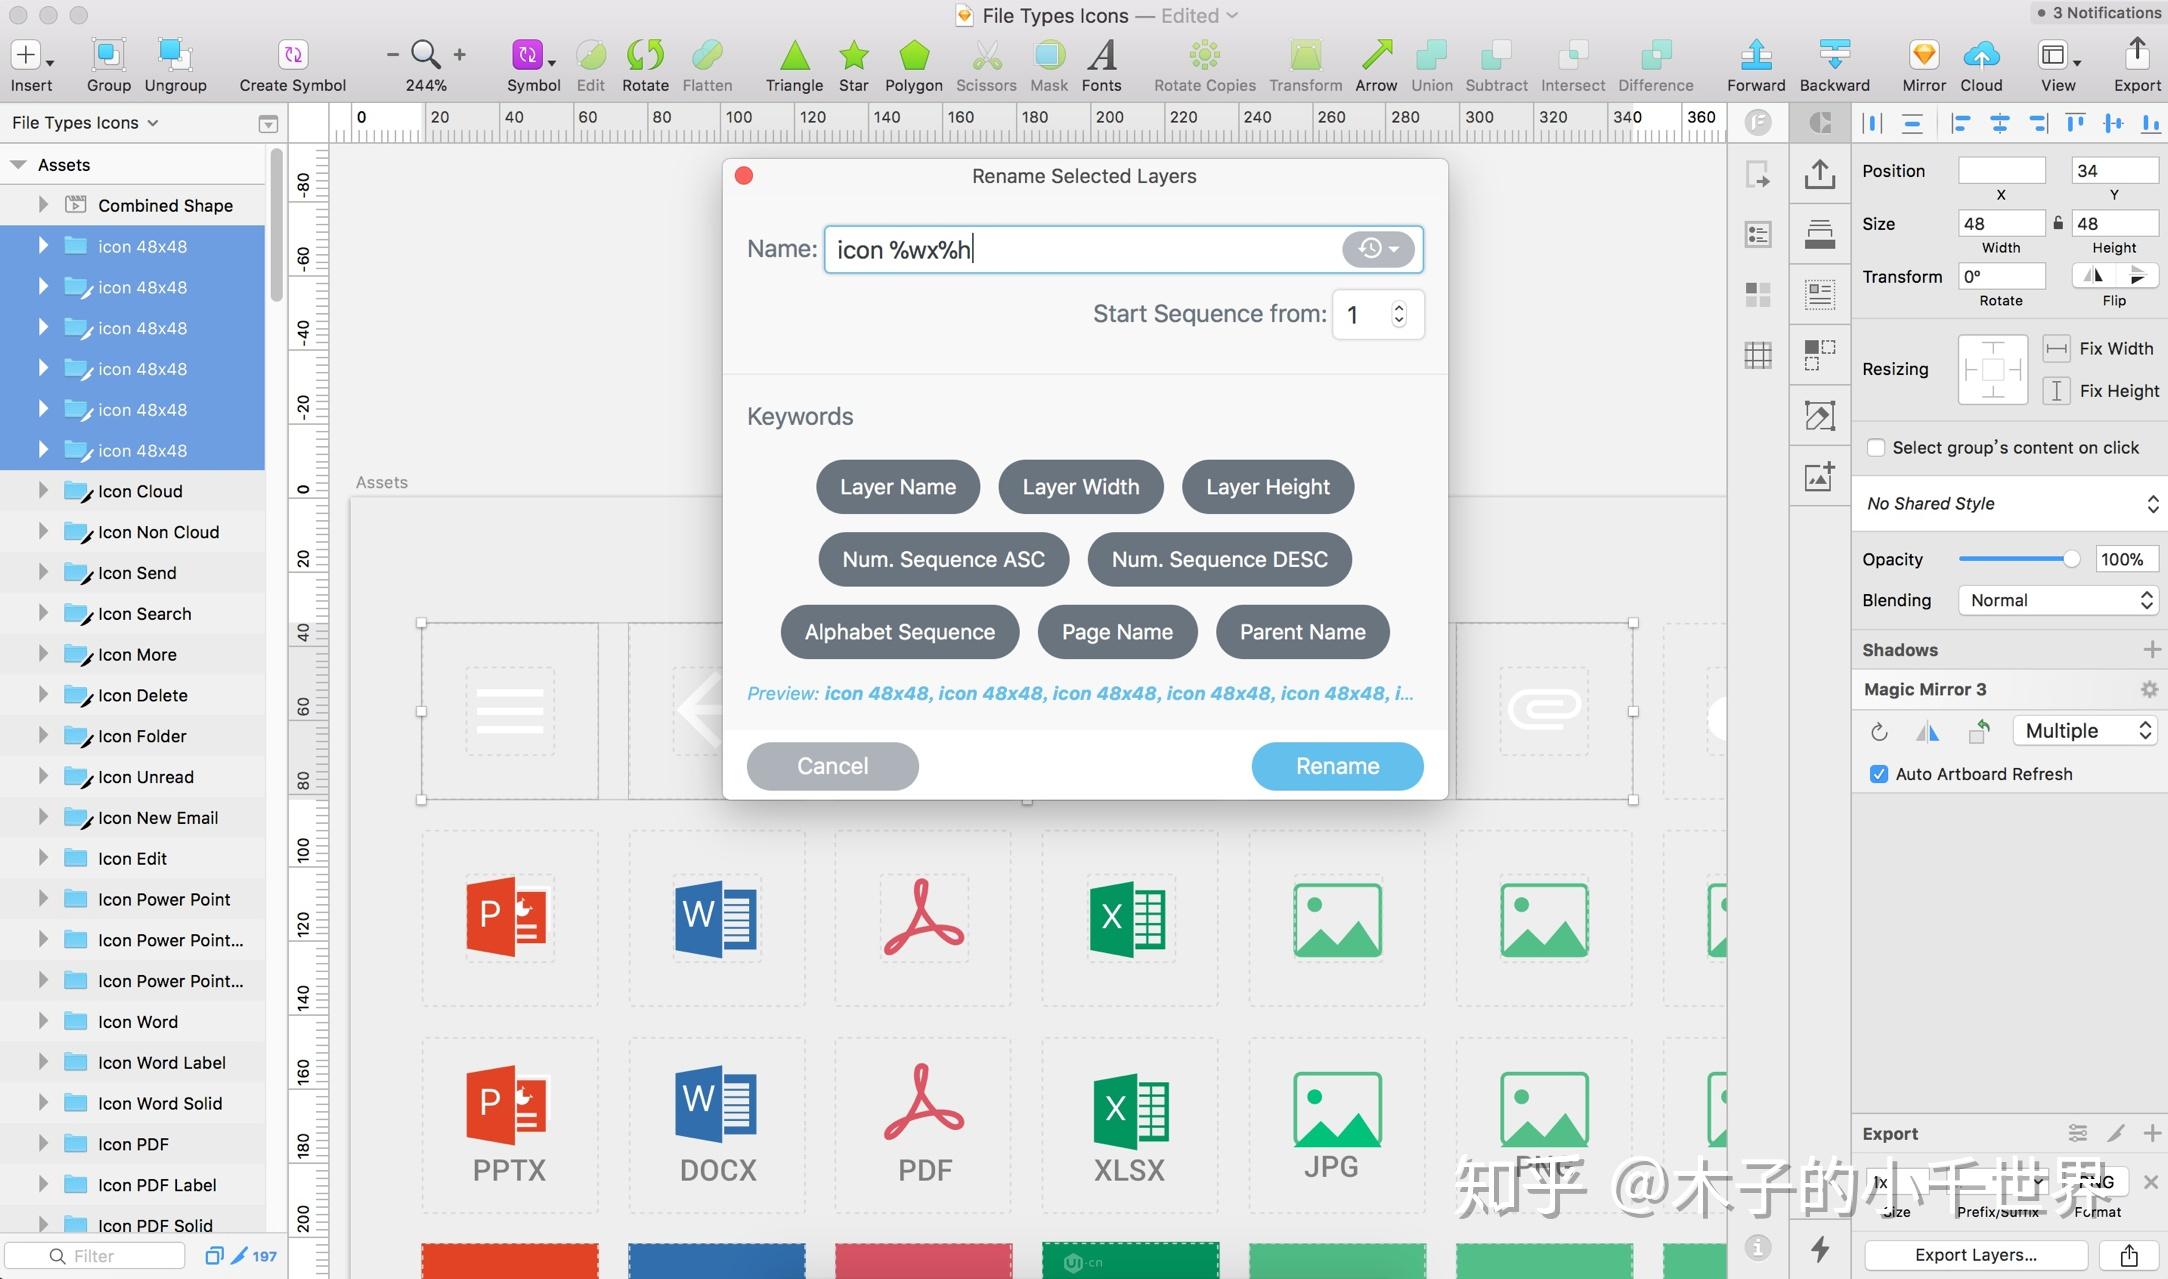
Task: Click the Export toolbar icon
Action: click(x=2137, y=55)
